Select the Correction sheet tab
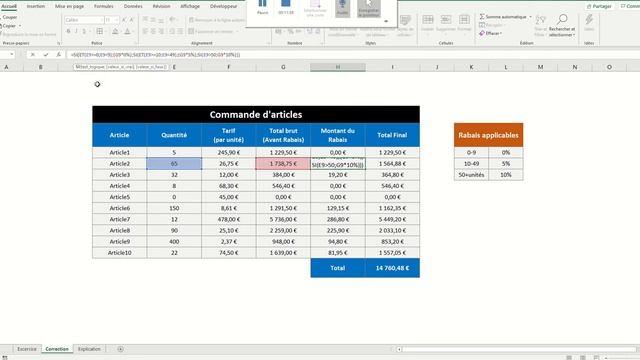 tap(57, 349)
